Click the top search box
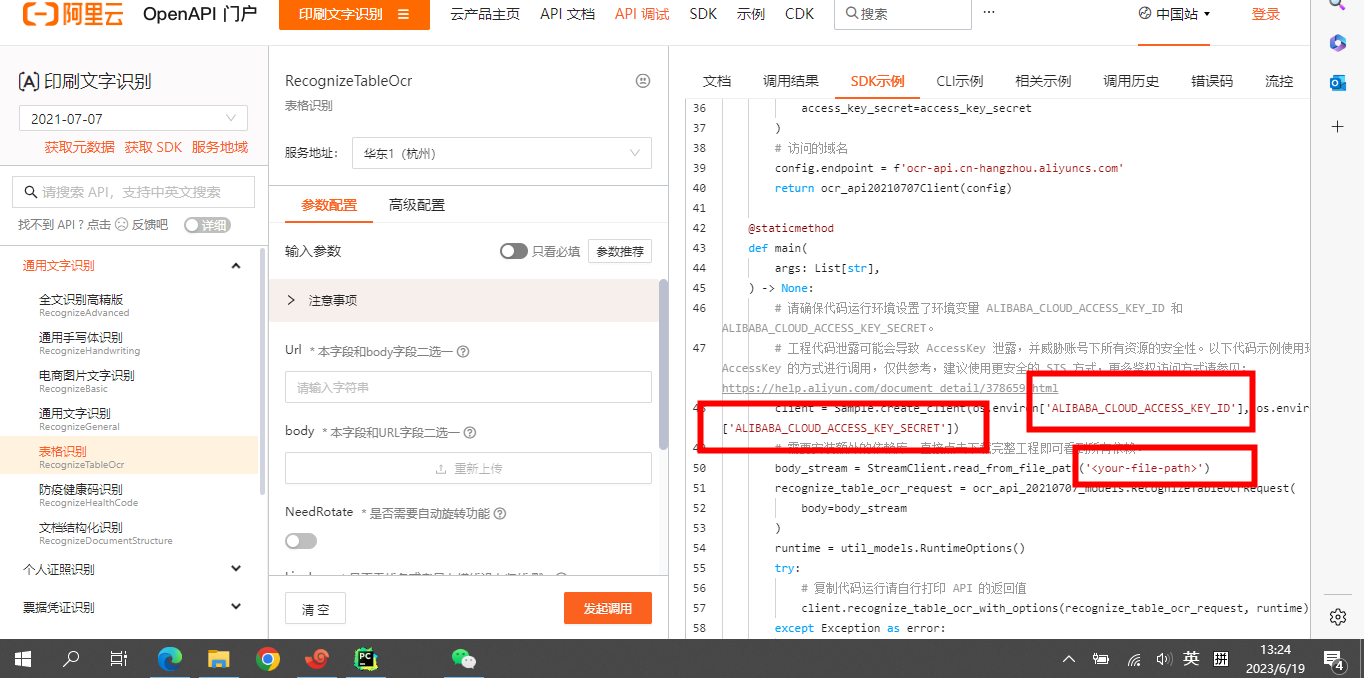 [902, 14]
